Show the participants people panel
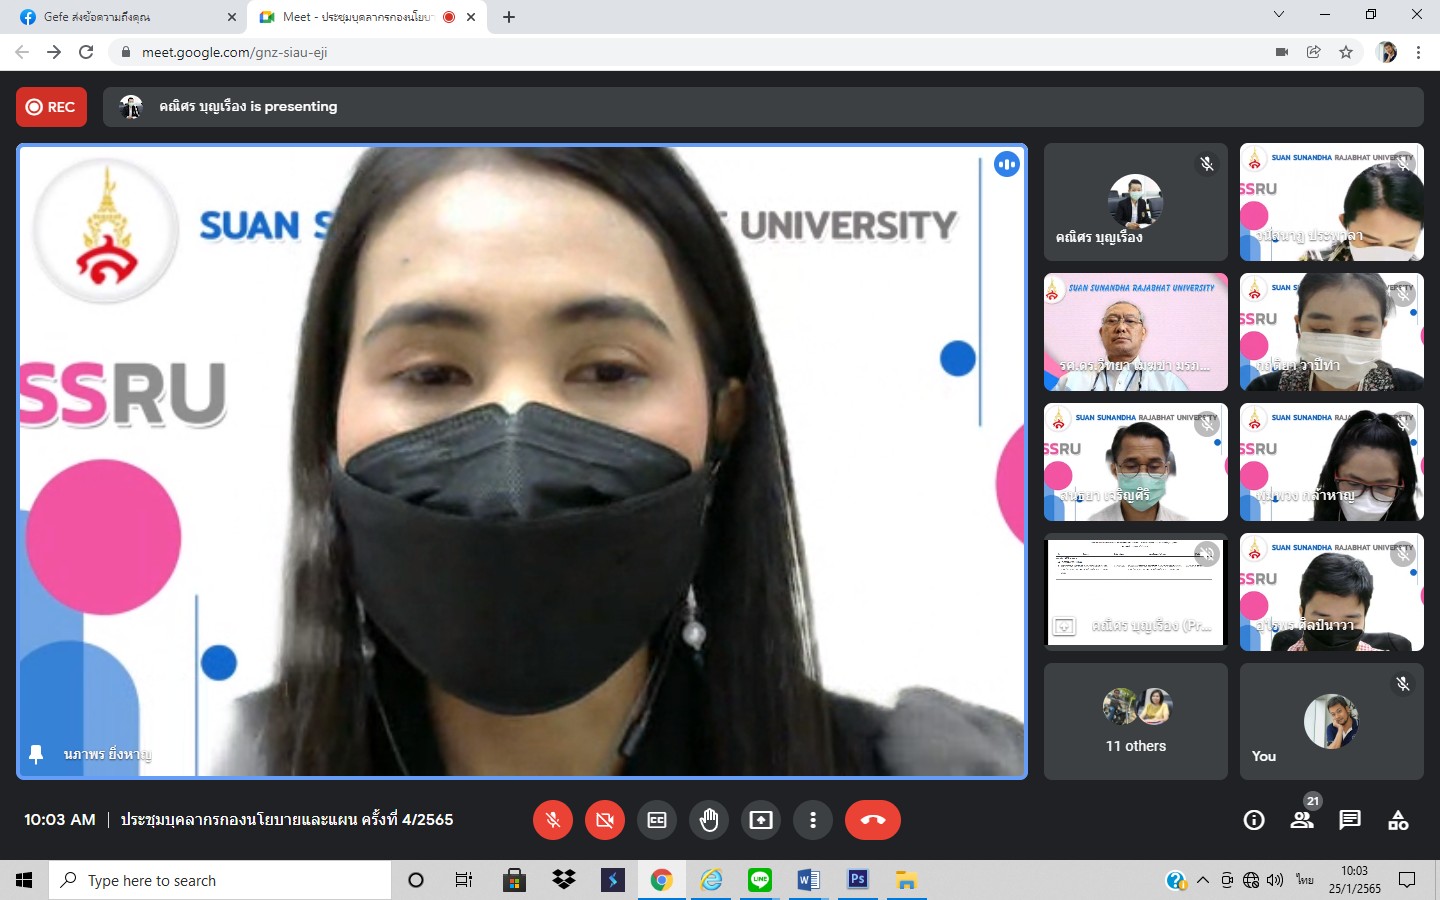 click(1302, 820)
